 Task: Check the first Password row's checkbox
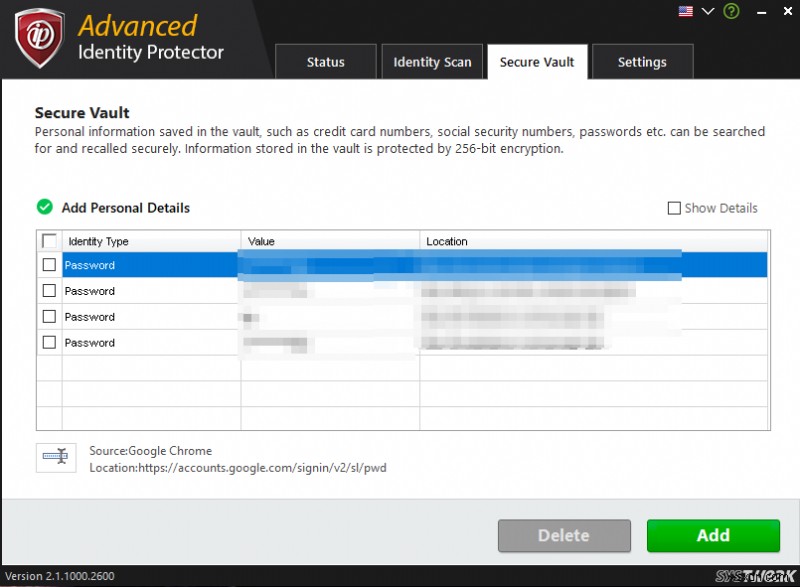point(48,265)
